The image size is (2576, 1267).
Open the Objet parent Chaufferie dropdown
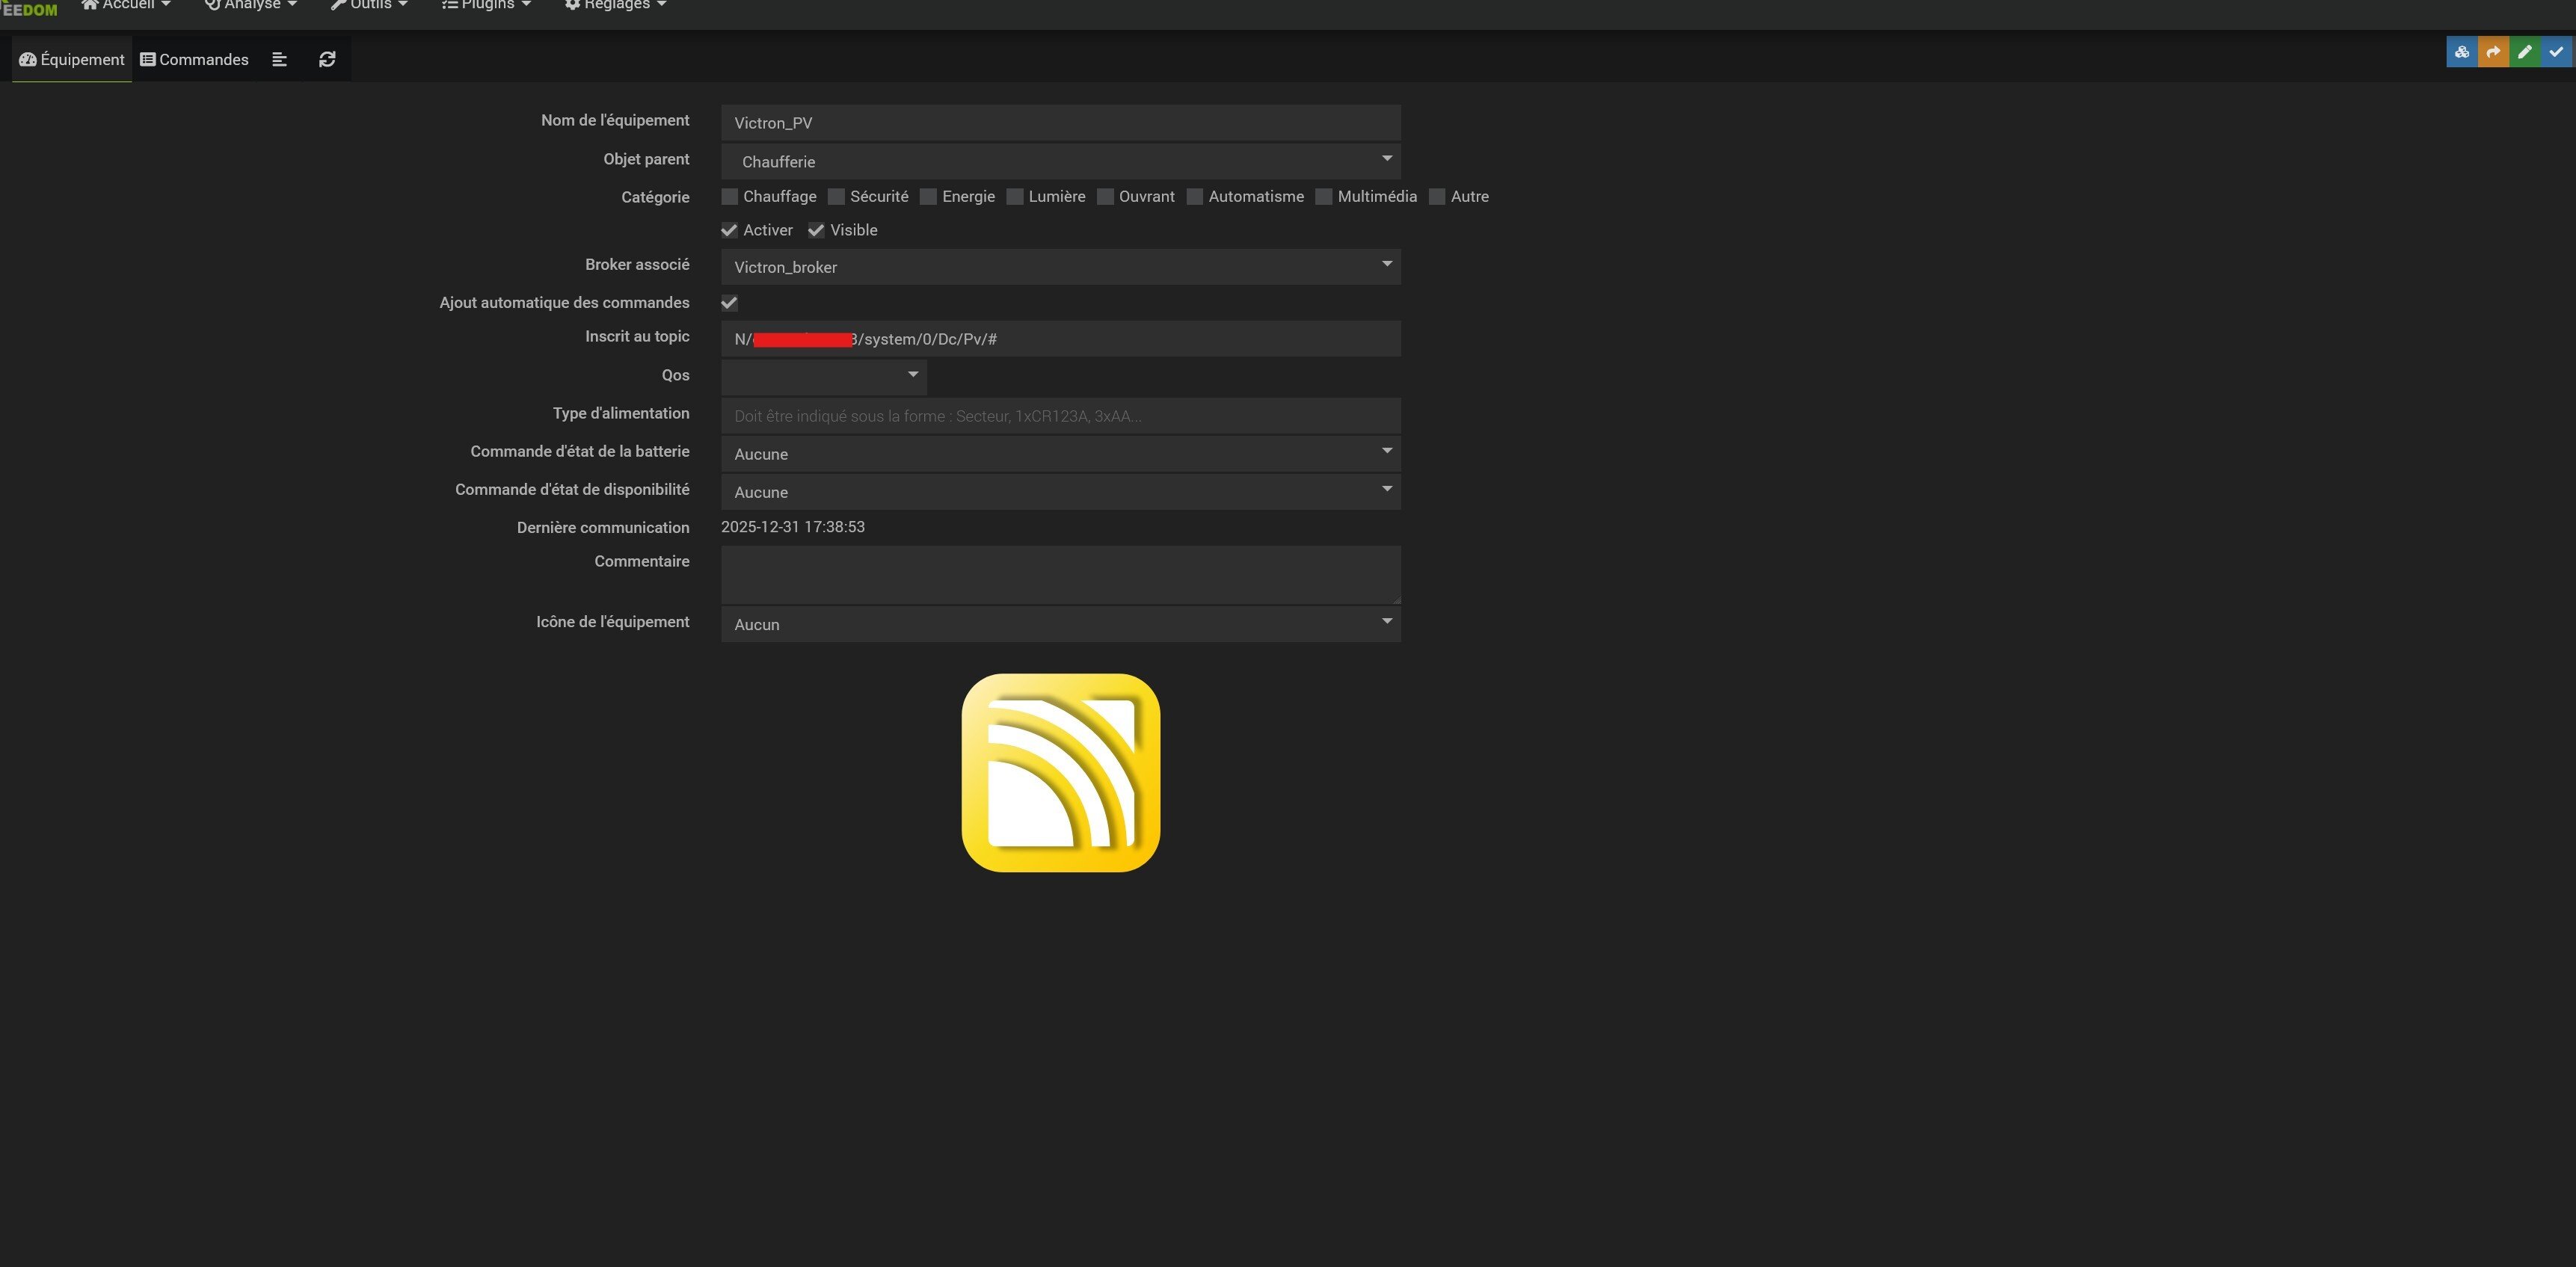1060,161
